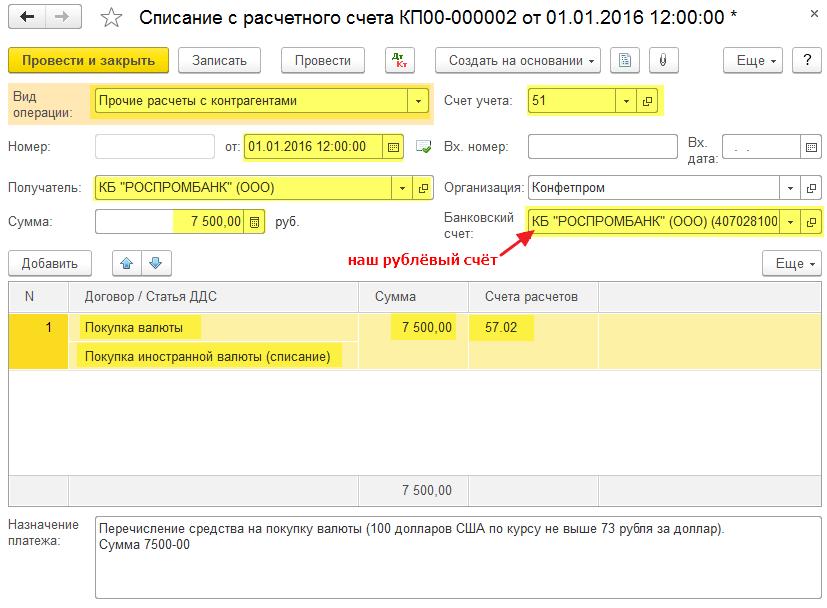Go forward with the right arrow button
Viewport: 827px width, 608px height.
click(63, 17)
